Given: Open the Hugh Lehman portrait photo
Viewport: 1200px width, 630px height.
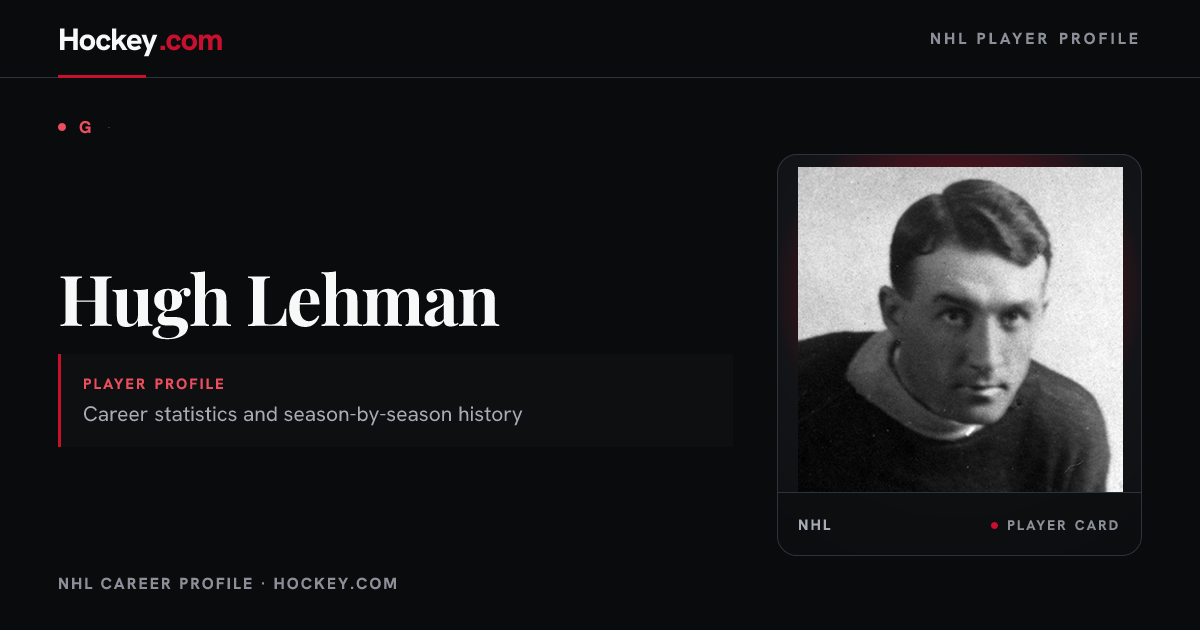Looking at the screenshot, I should (x=960, y=329).
